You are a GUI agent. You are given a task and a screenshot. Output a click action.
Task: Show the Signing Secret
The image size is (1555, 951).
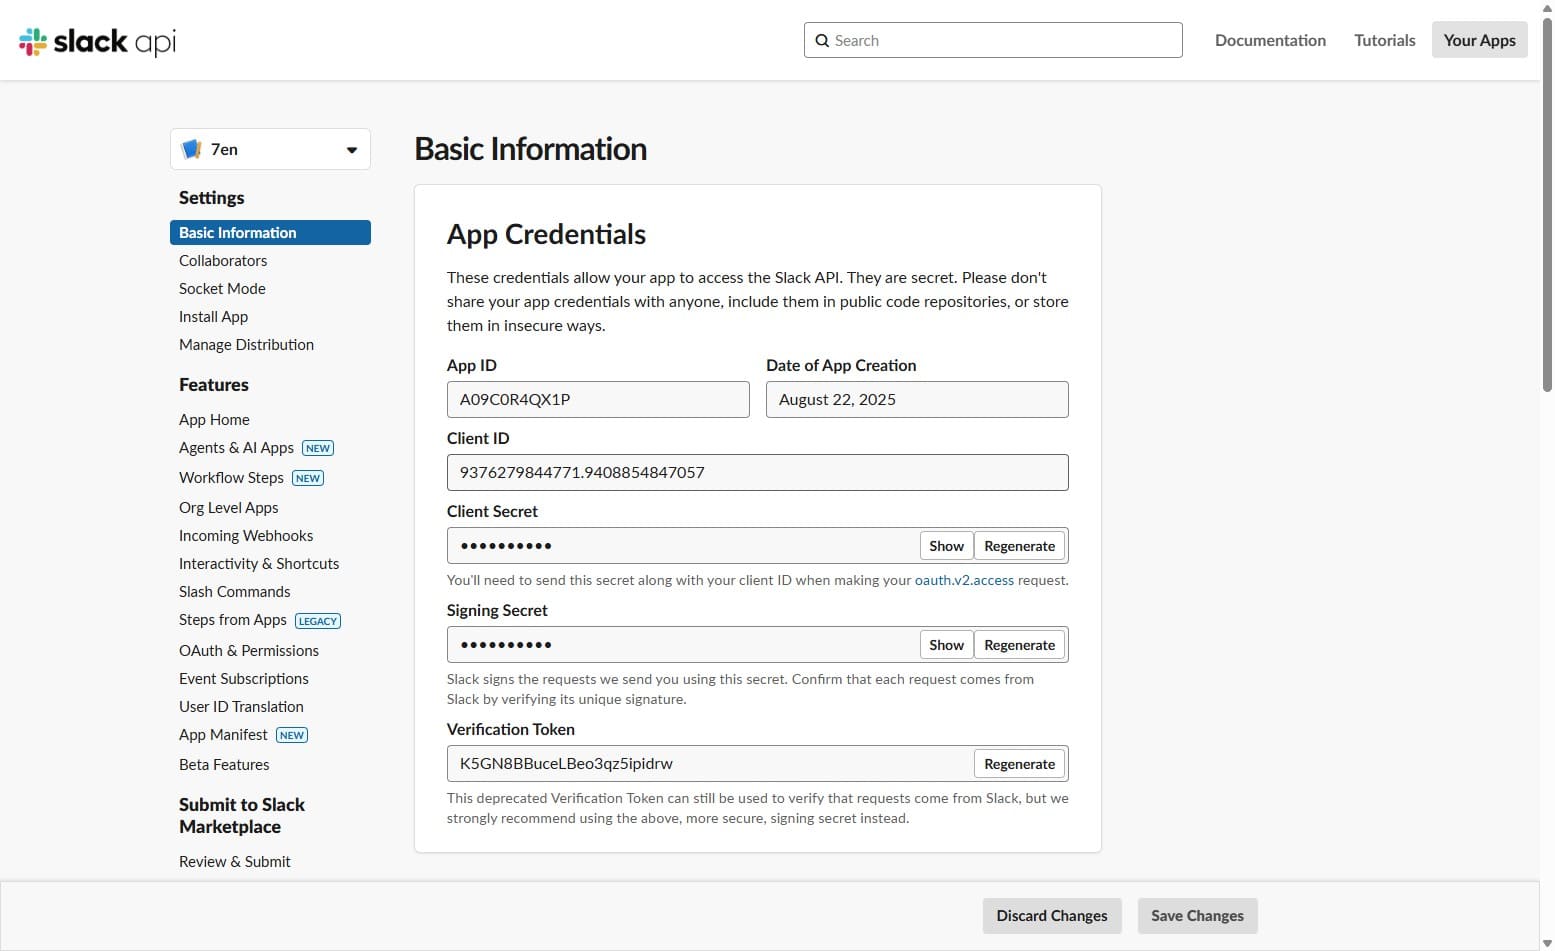click(946, 645)
